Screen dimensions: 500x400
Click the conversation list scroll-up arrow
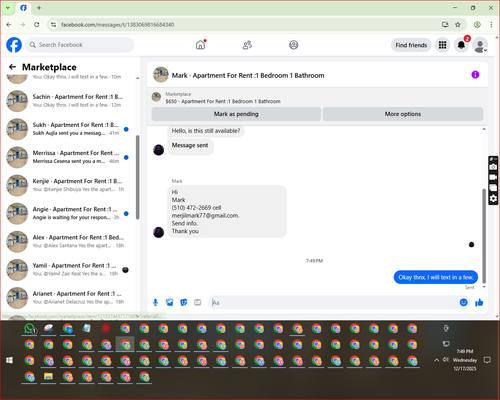point(137,78)
